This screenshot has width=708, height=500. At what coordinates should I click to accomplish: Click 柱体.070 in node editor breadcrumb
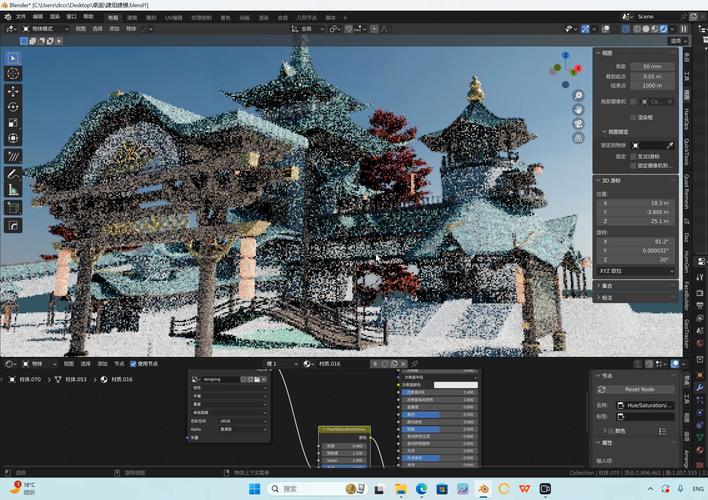click(x=30, y=380)
